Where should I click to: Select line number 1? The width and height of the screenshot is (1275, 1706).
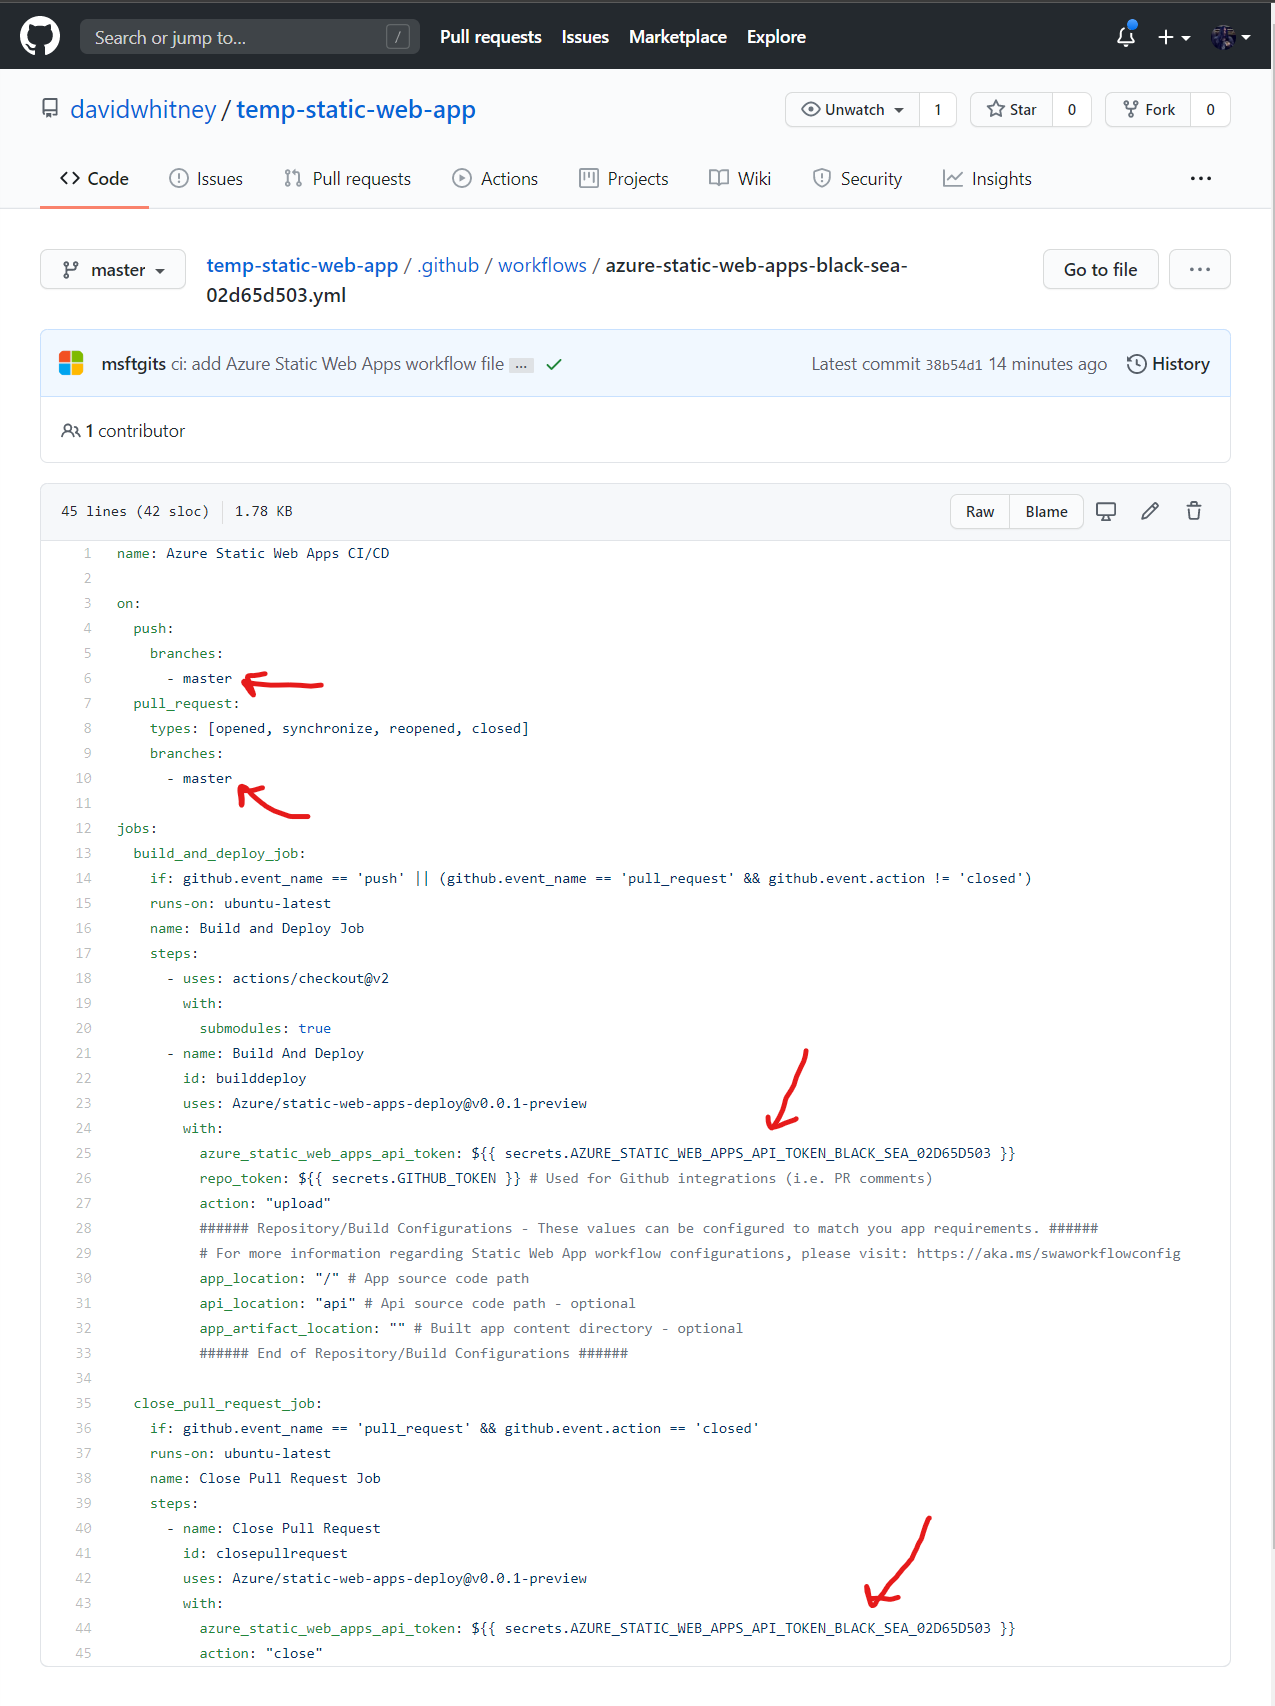point(87,553)
